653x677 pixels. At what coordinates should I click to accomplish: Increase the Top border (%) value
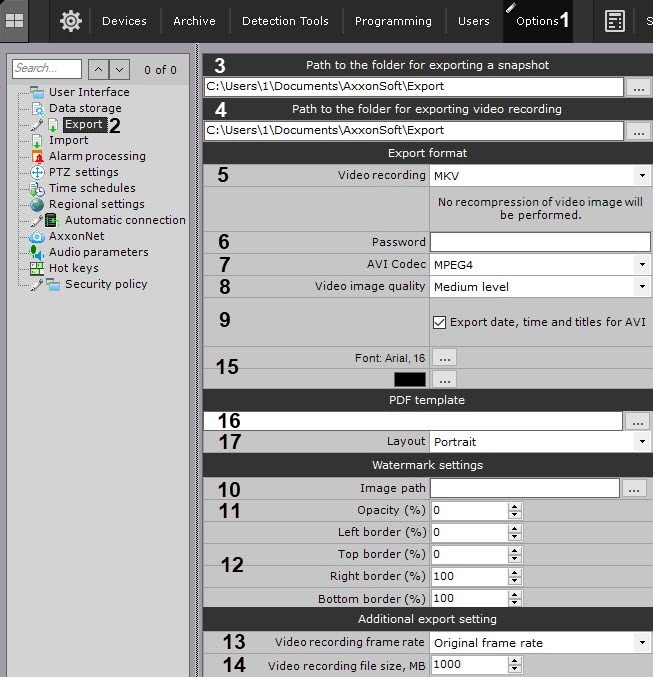tap(514, 550)
